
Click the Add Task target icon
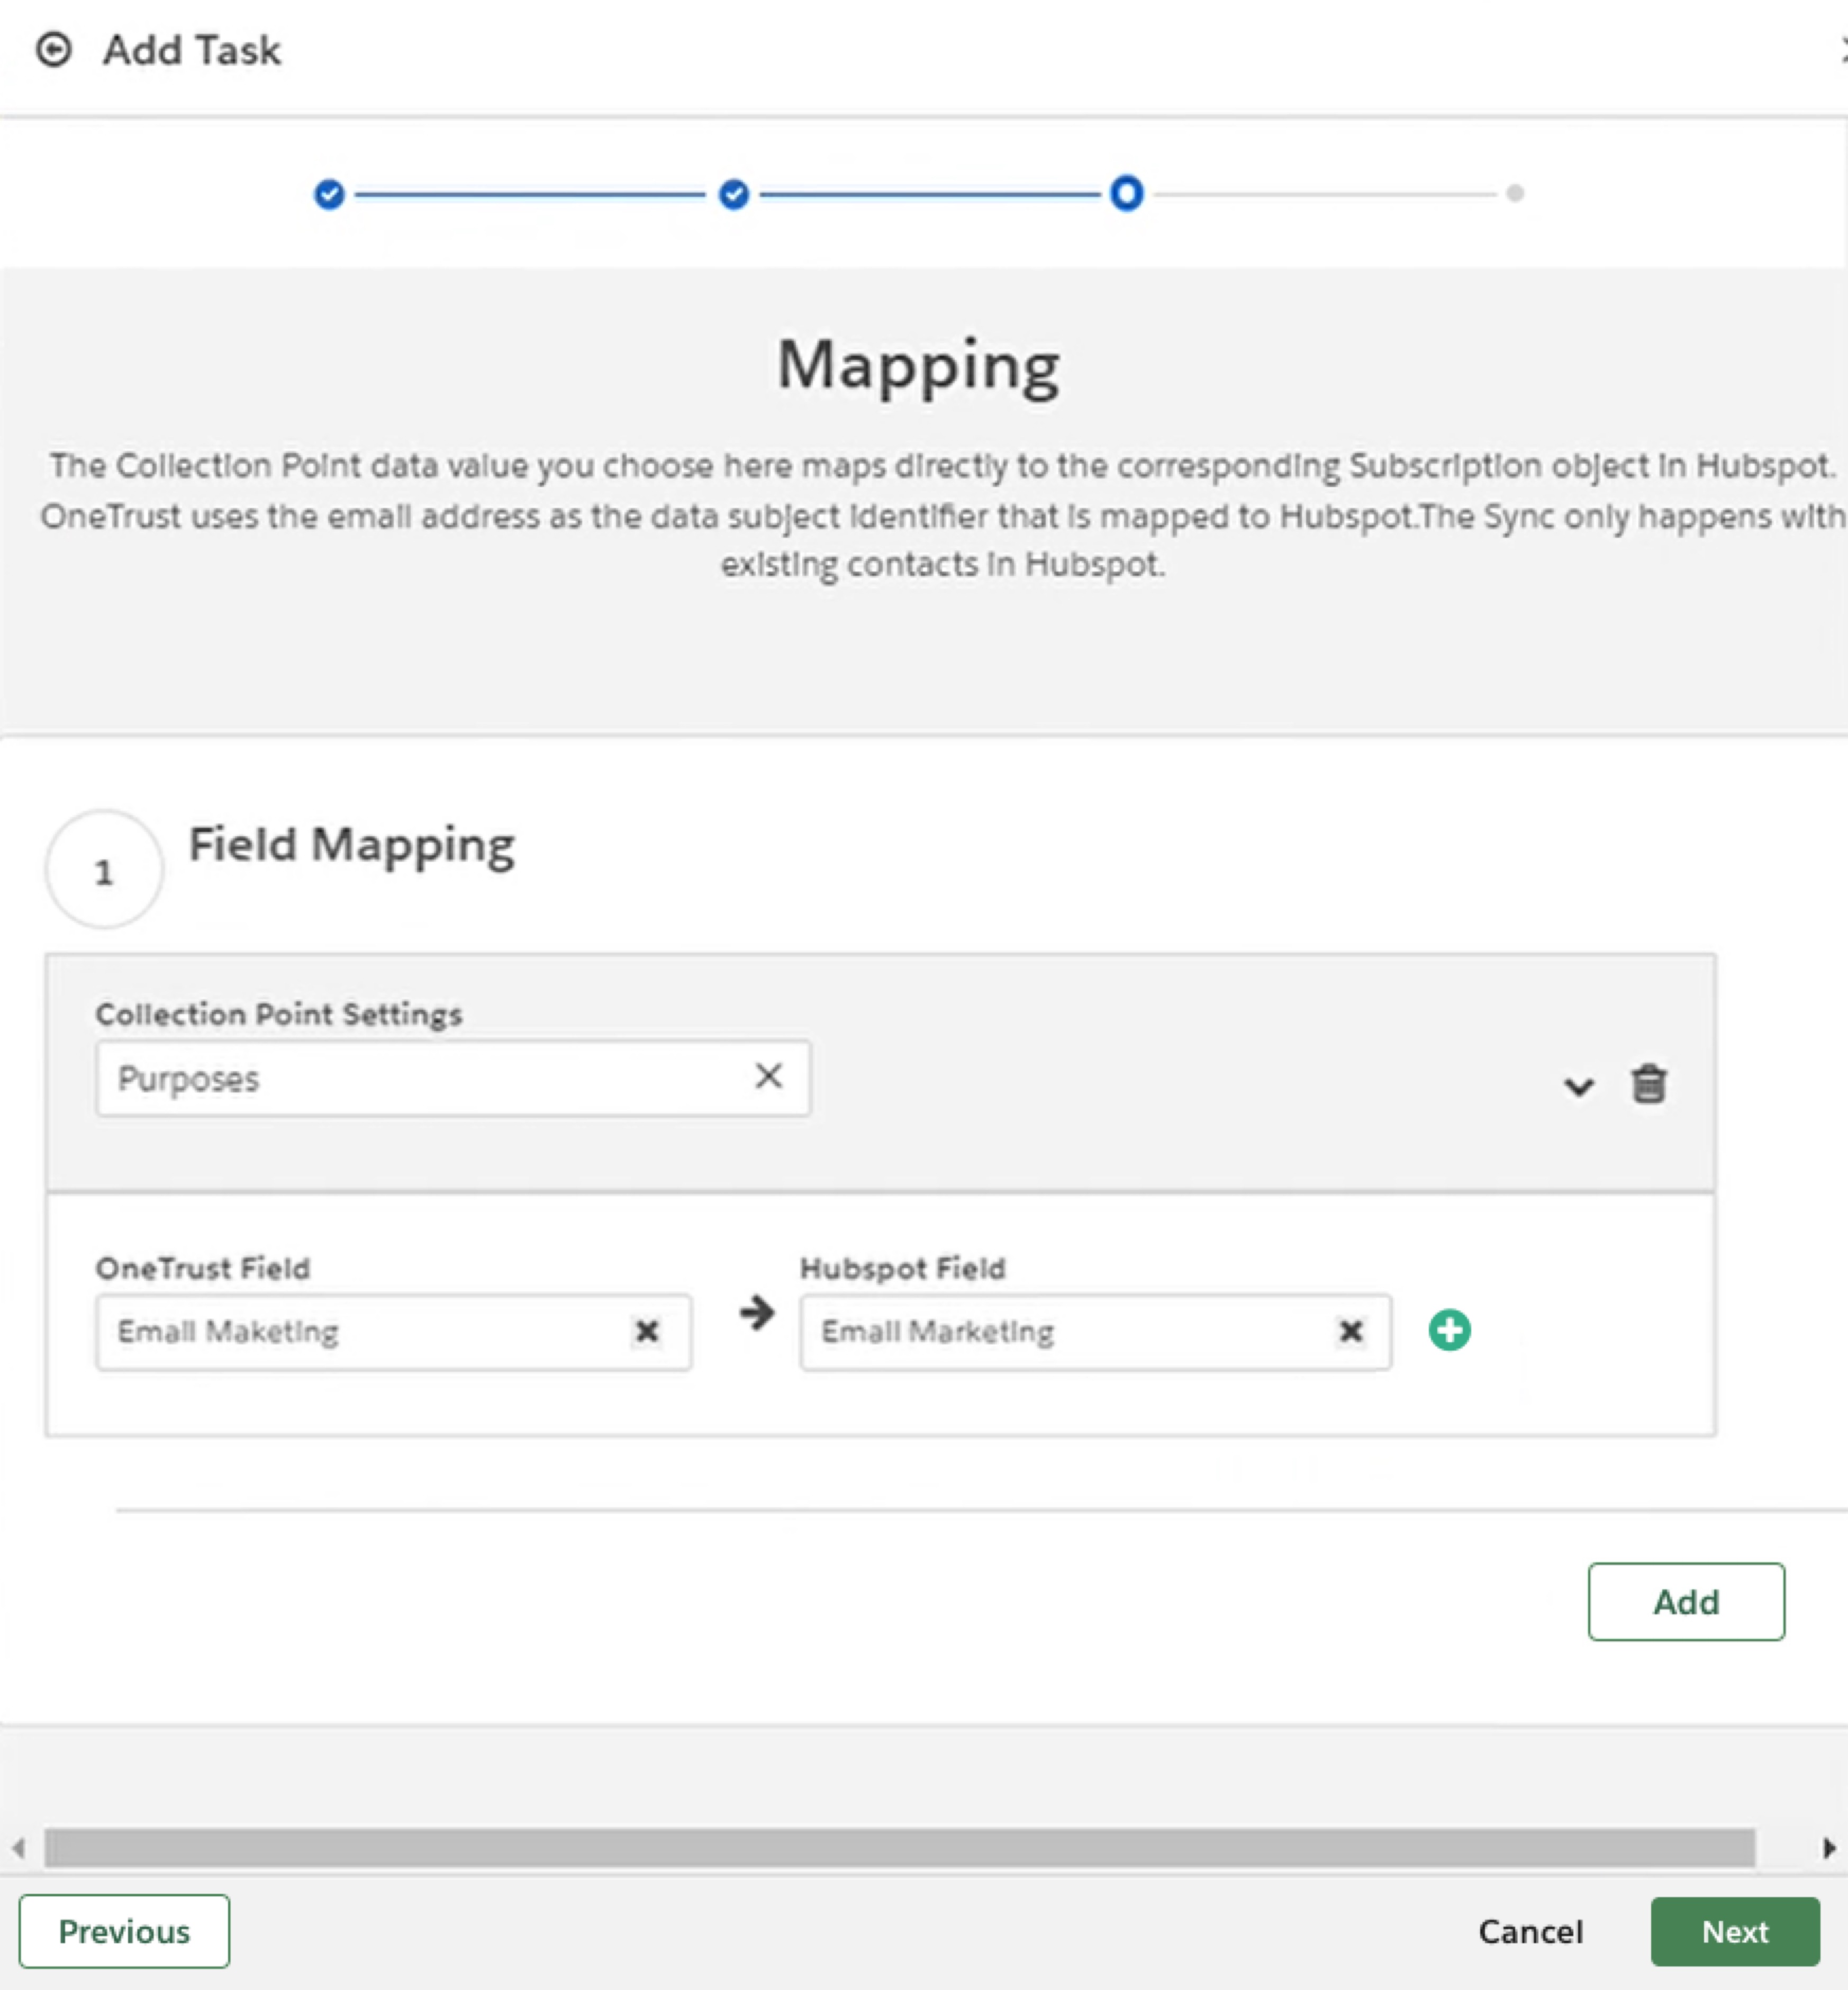tap(54, 49)
